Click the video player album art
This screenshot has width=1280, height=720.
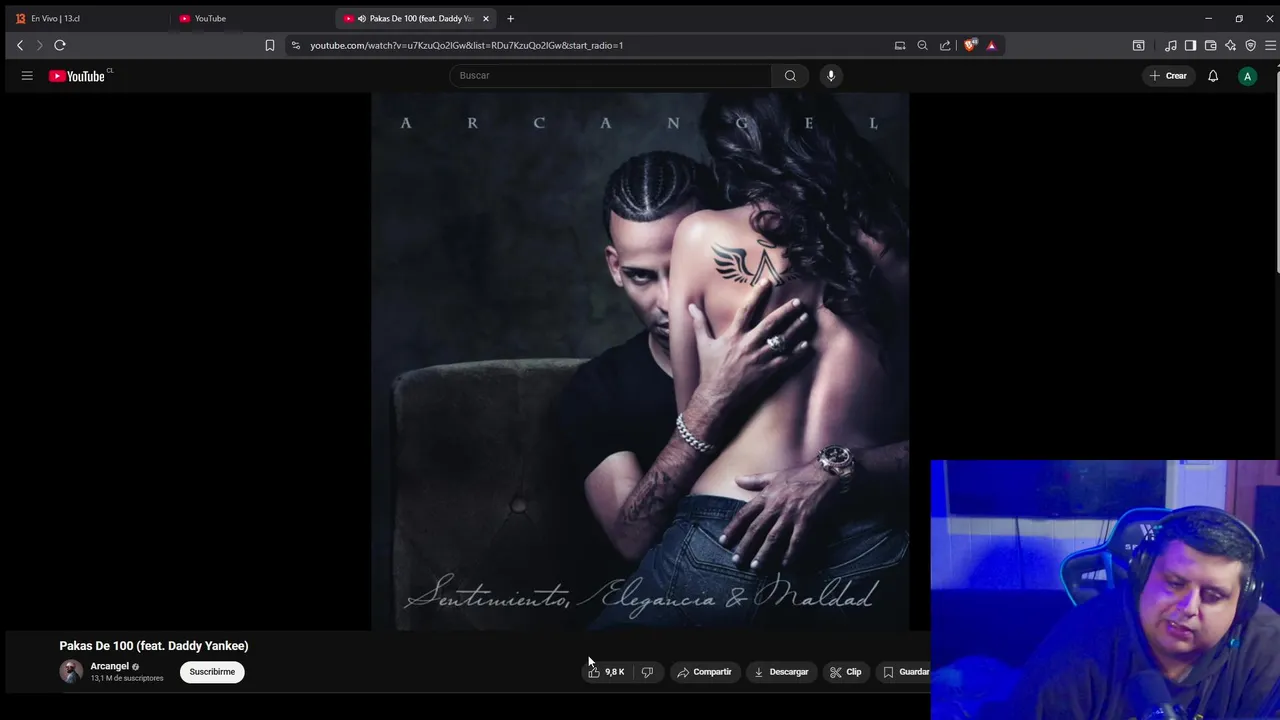click(x=640, y=362)
